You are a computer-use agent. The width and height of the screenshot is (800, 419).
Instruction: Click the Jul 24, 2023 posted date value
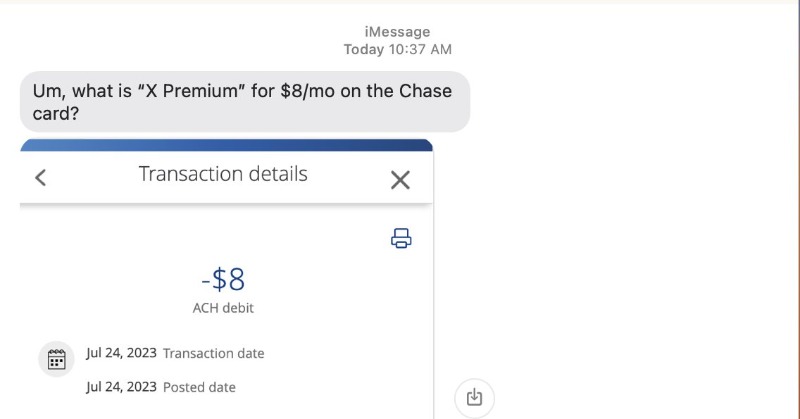coord(121,386)
